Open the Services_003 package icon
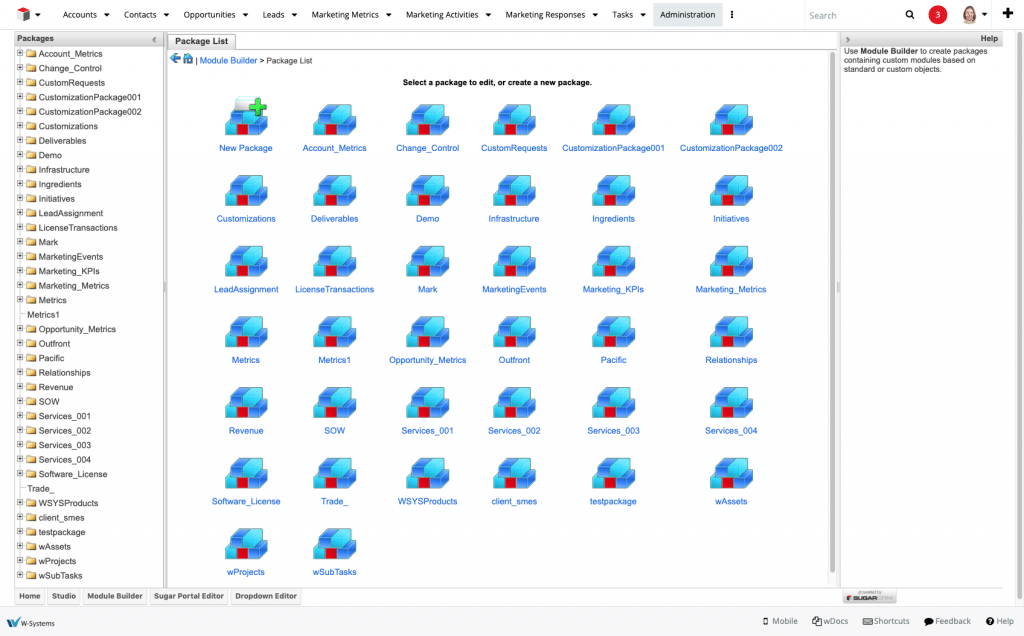 point(613,402)
